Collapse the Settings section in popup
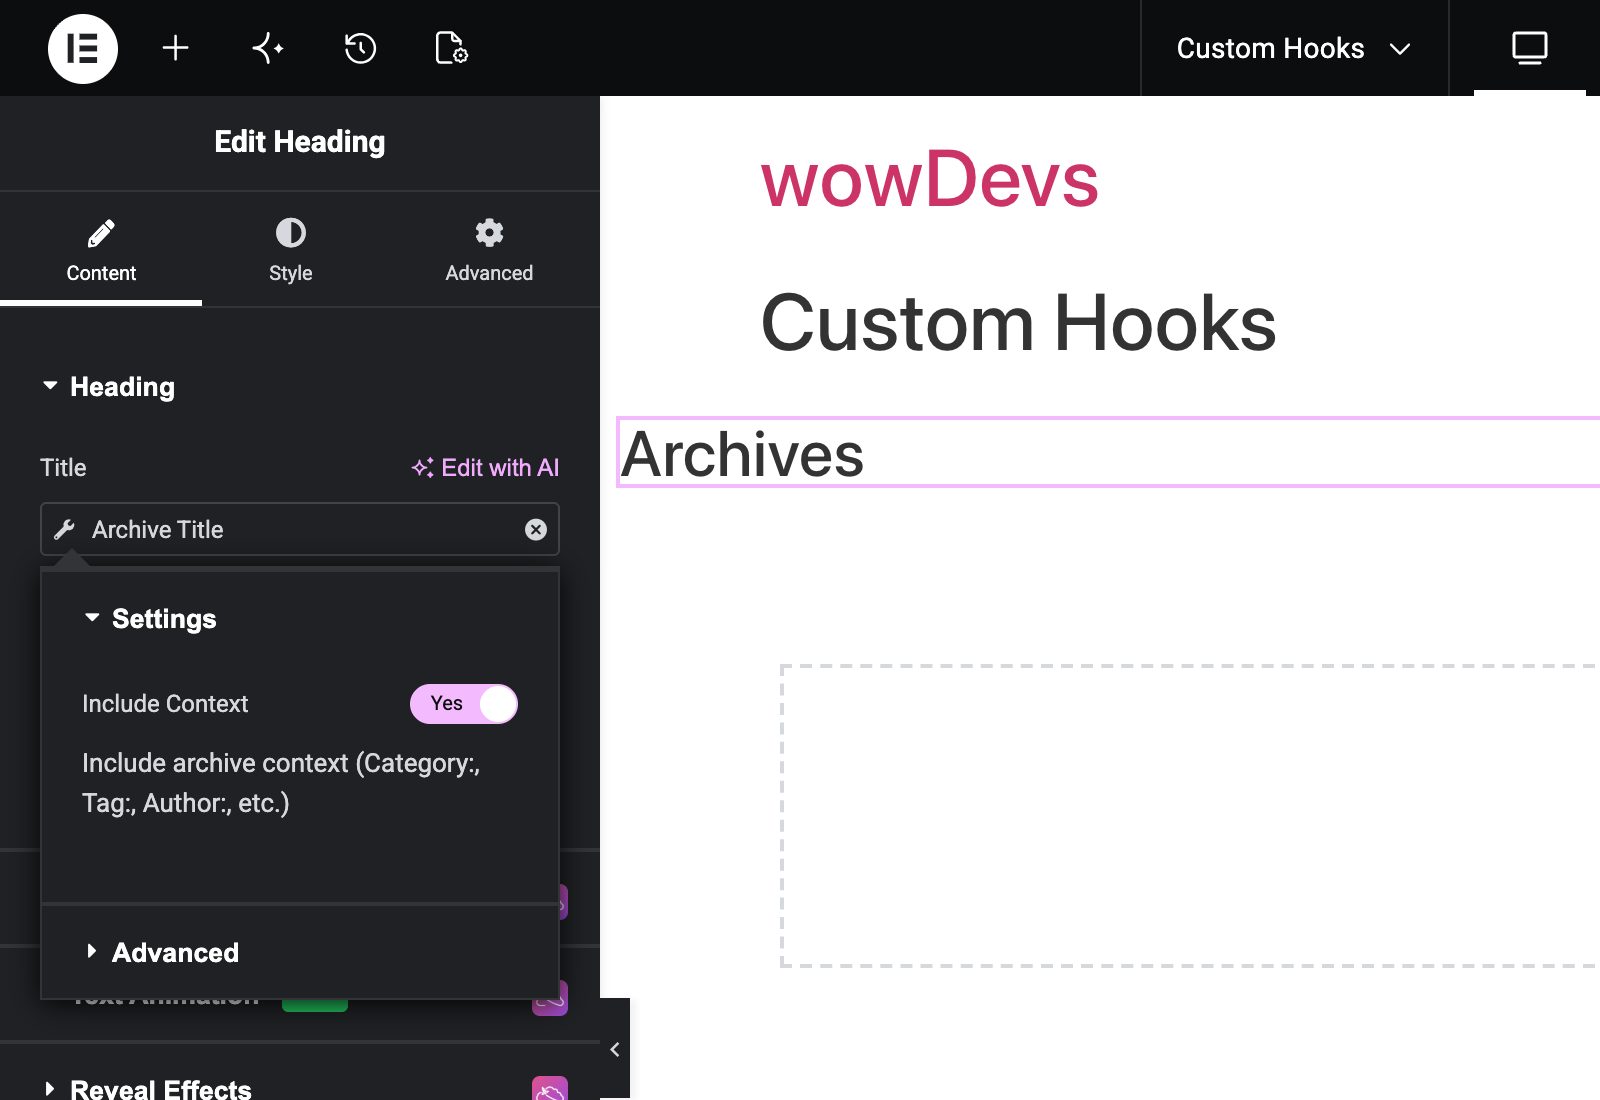The image size is (1600, 1100). coord(151,619)
